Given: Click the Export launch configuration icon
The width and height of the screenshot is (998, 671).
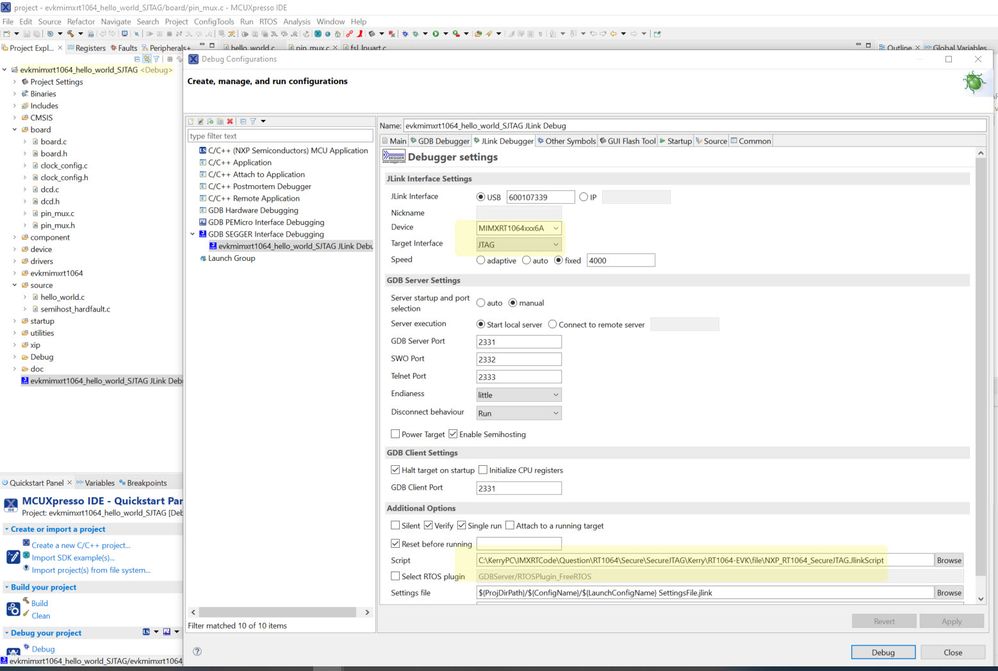Looking at the screenshot, I should point(210,121).
